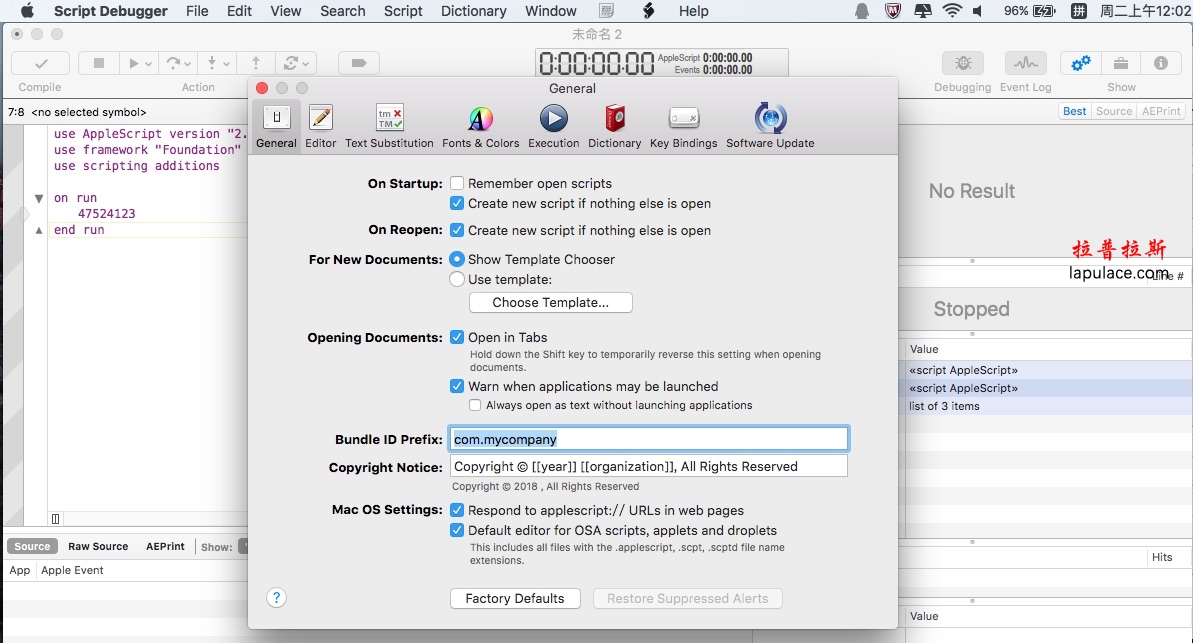Toggle Always open as text checkbox

475,405
